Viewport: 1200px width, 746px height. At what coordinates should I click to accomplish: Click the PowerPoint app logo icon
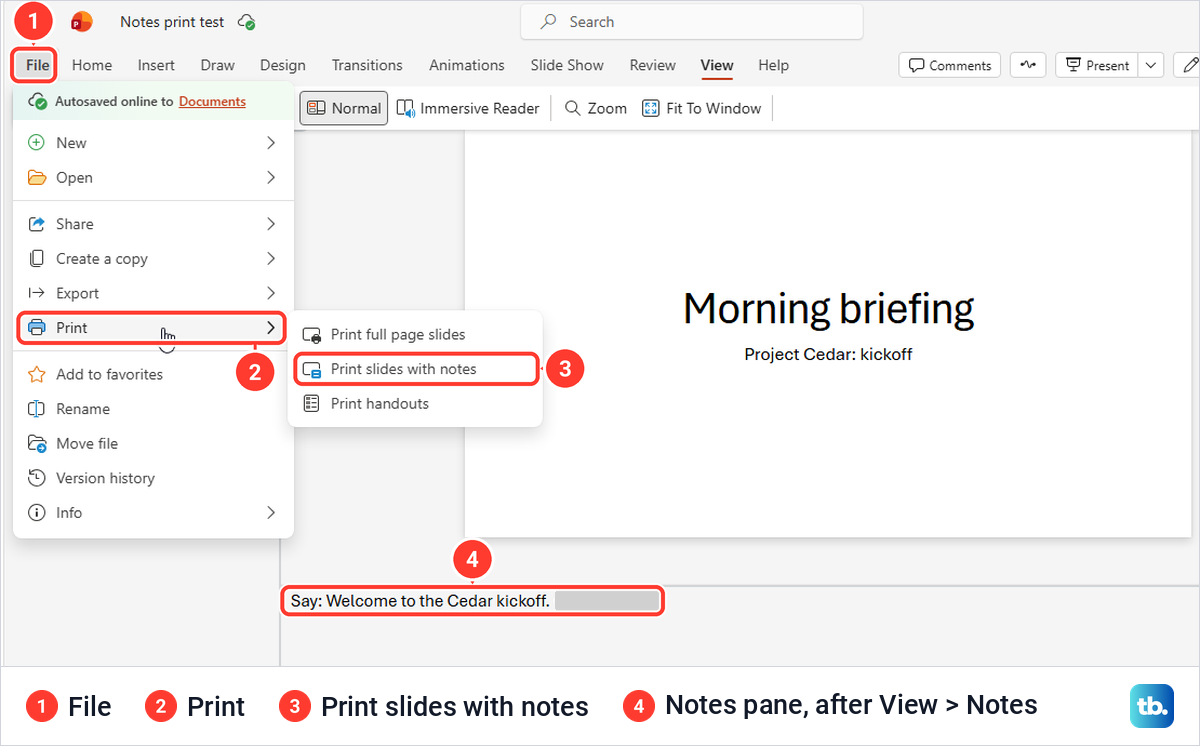coord(82,22)
